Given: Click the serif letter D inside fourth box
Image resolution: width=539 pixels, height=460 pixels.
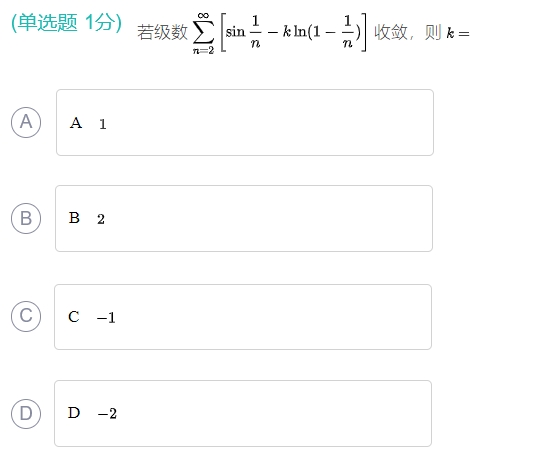Looking at the screenshot, I should pos(74,413).
